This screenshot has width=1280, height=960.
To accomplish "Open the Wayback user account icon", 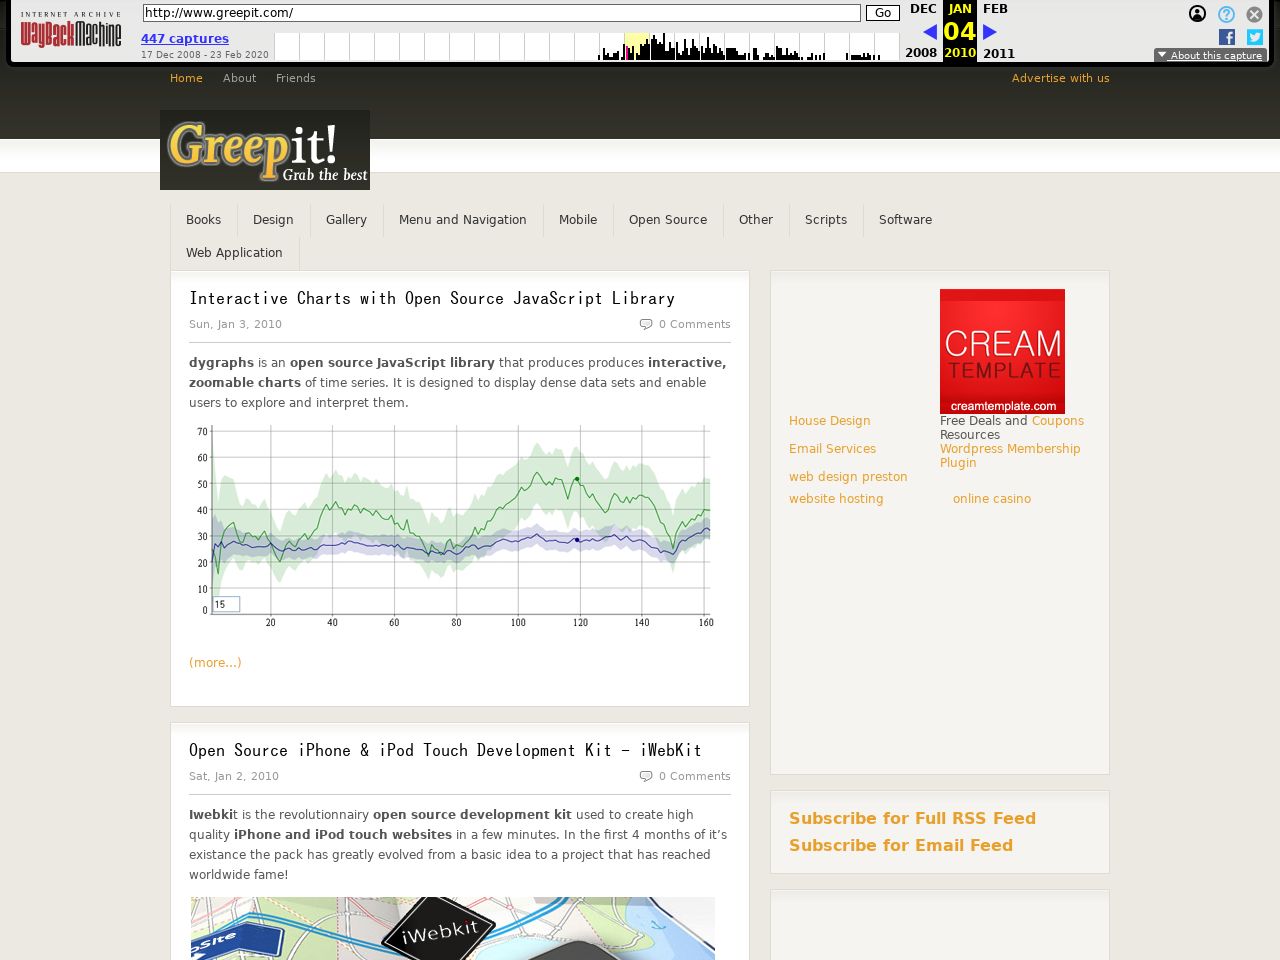I will click(x=1197, y=14).
